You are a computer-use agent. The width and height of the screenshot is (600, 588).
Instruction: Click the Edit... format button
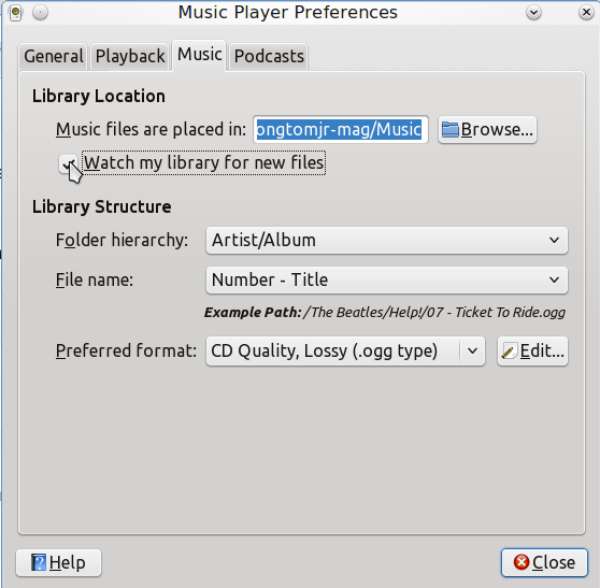point(533,351)
